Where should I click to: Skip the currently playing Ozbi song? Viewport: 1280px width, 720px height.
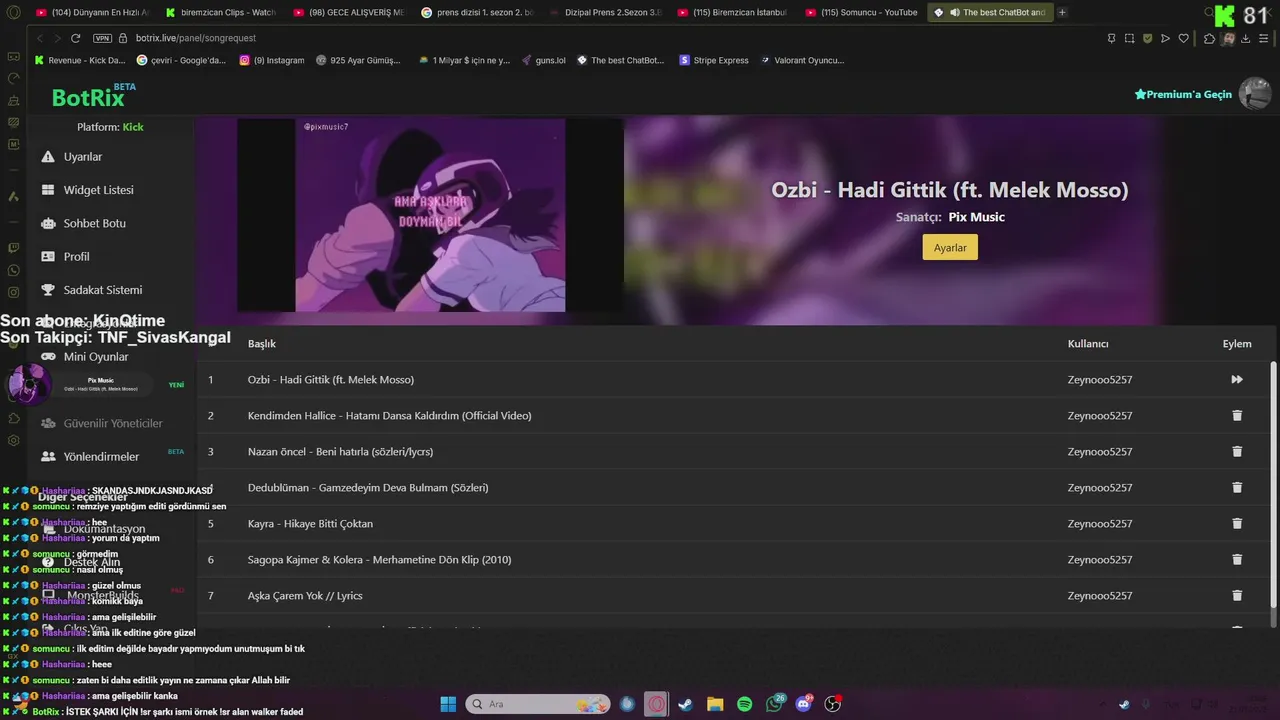[1237, 379]
